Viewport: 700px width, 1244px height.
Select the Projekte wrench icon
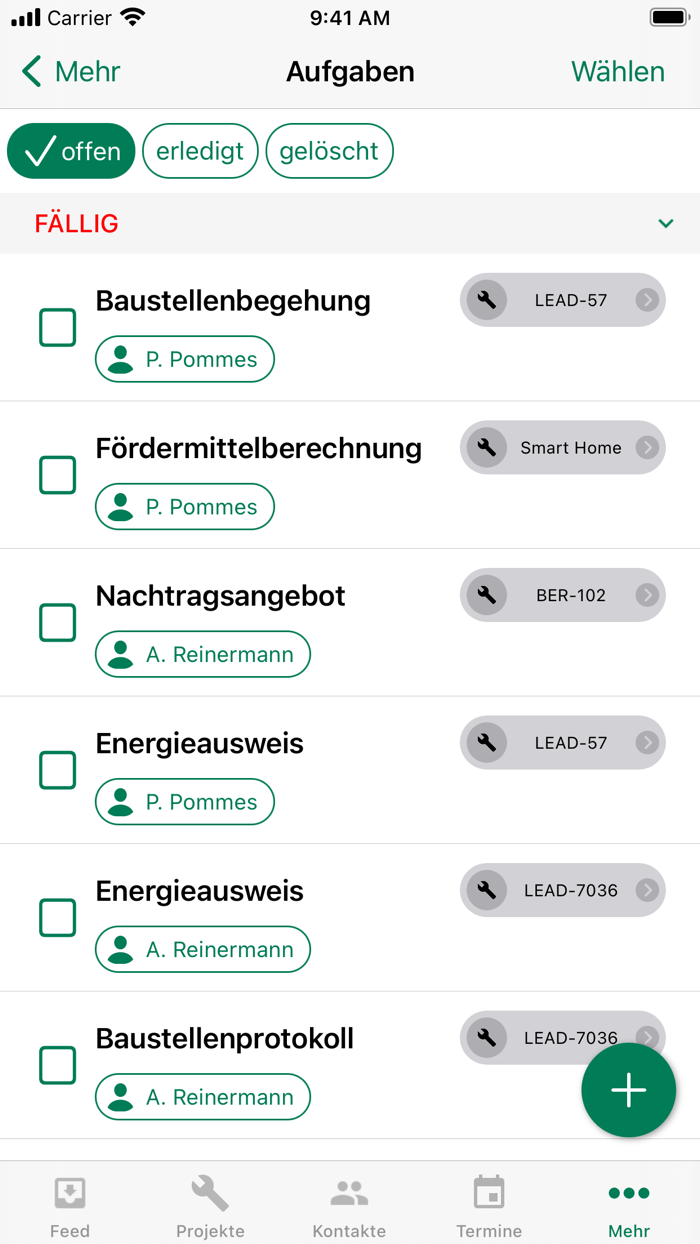tap(209, 1193)
